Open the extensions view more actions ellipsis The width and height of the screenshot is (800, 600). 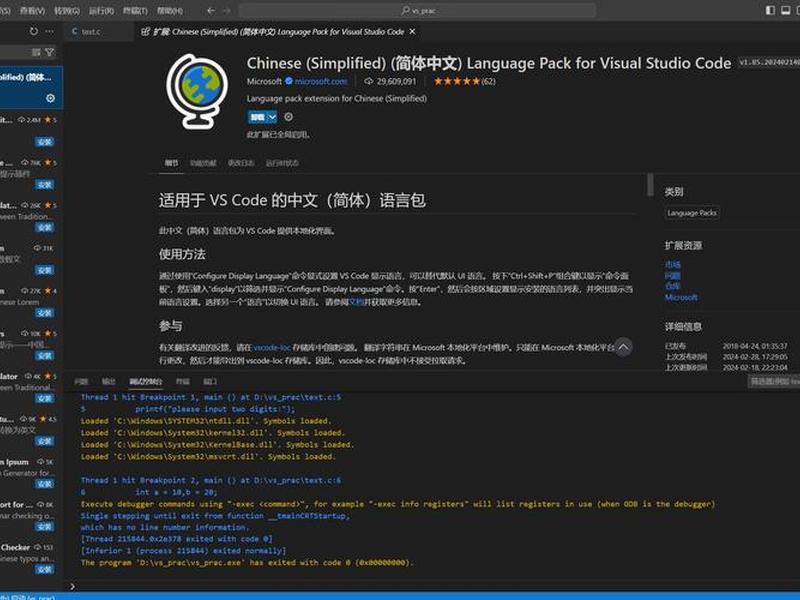(49, 31)
